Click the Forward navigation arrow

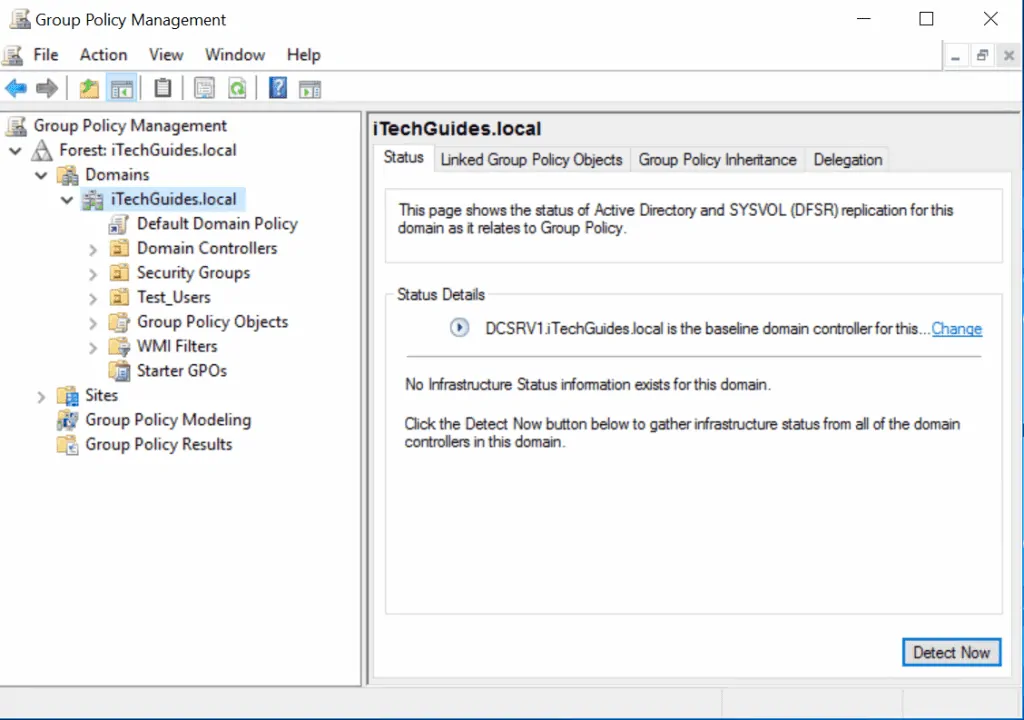(46, 88)
